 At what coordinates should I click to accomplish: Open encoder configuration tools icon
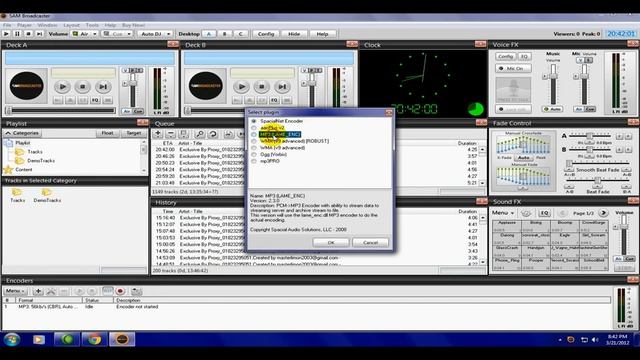coord(51,291)
